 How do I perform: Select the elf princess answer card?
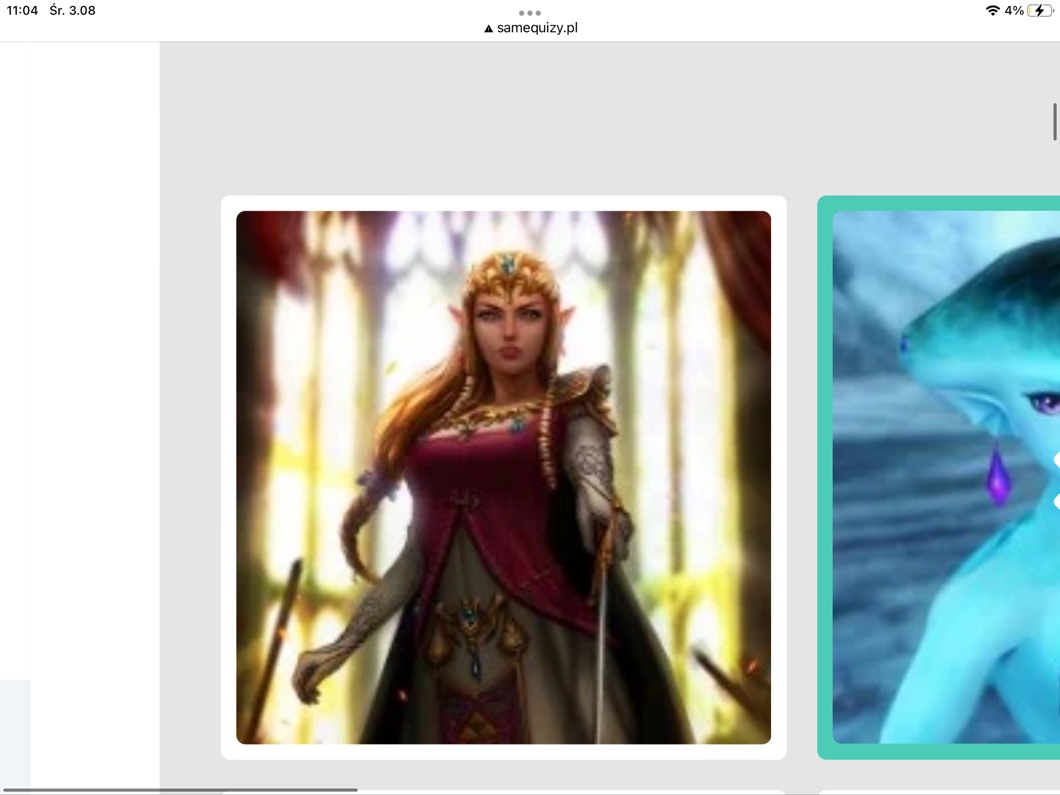(x=503, y=477)
